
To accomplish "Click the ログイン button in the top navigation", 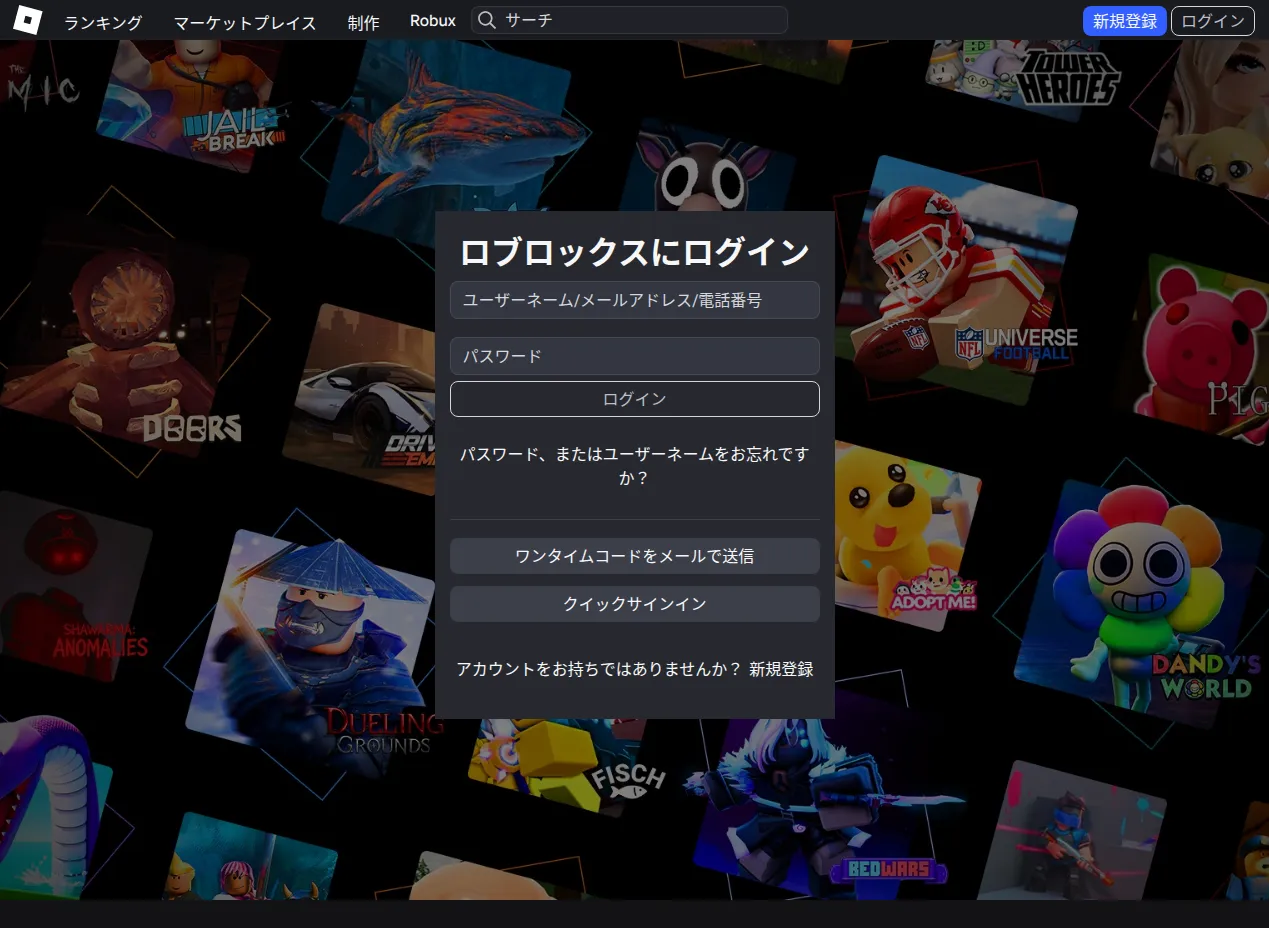I will (1212, 21).
